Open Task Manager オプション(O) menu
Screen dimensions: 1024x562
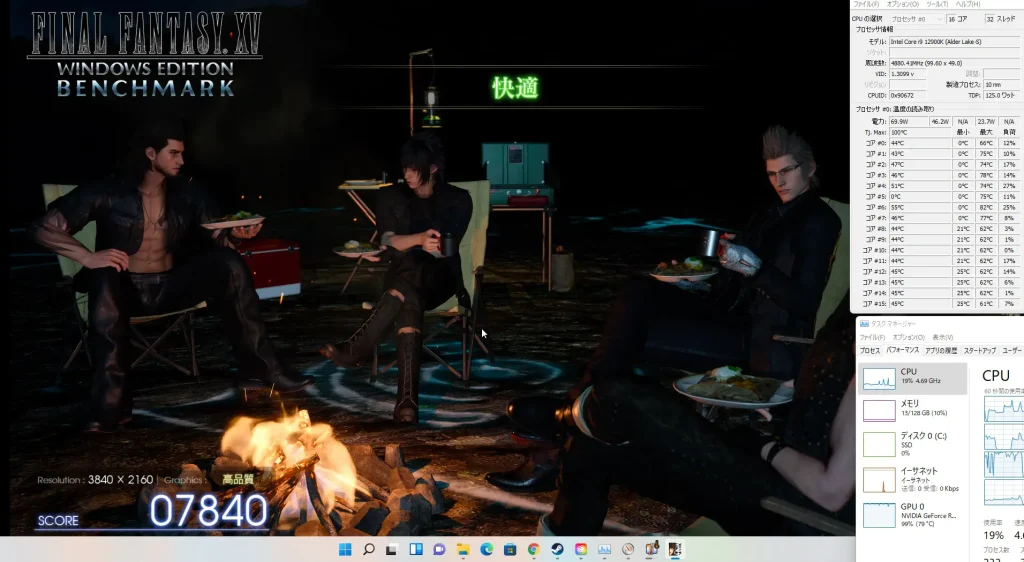click(908, 337)
